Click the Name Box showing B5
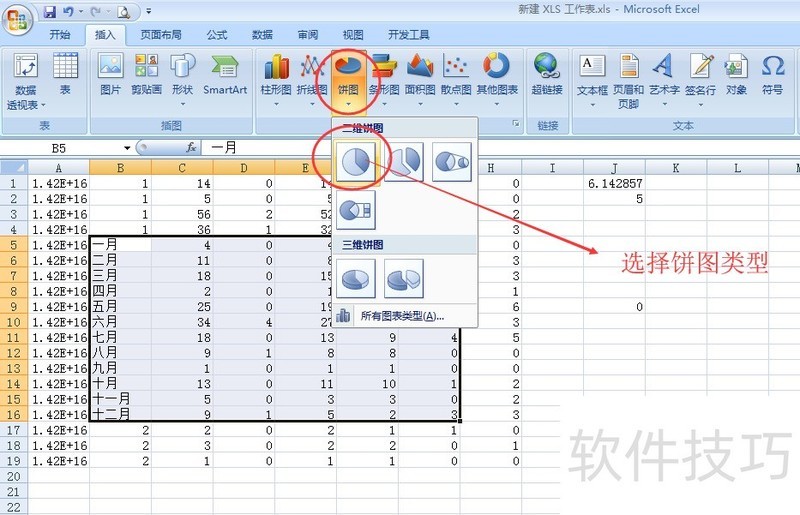Image resolution: width=800 pixels, height=515 pixels. (x=61, y=148)
